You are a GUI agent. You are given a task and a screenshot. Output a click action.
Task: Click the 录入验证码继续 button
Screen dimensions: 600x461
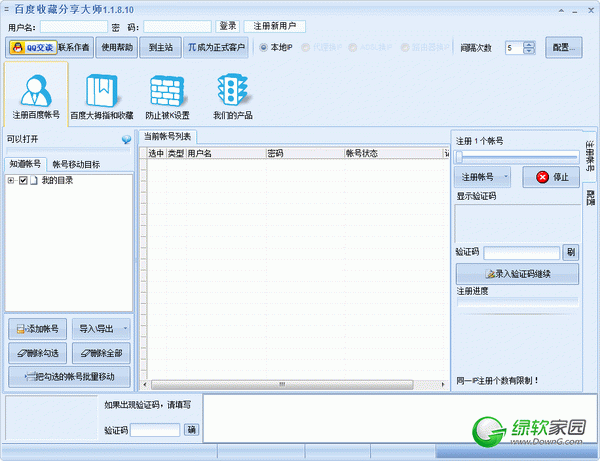[517, 274]
